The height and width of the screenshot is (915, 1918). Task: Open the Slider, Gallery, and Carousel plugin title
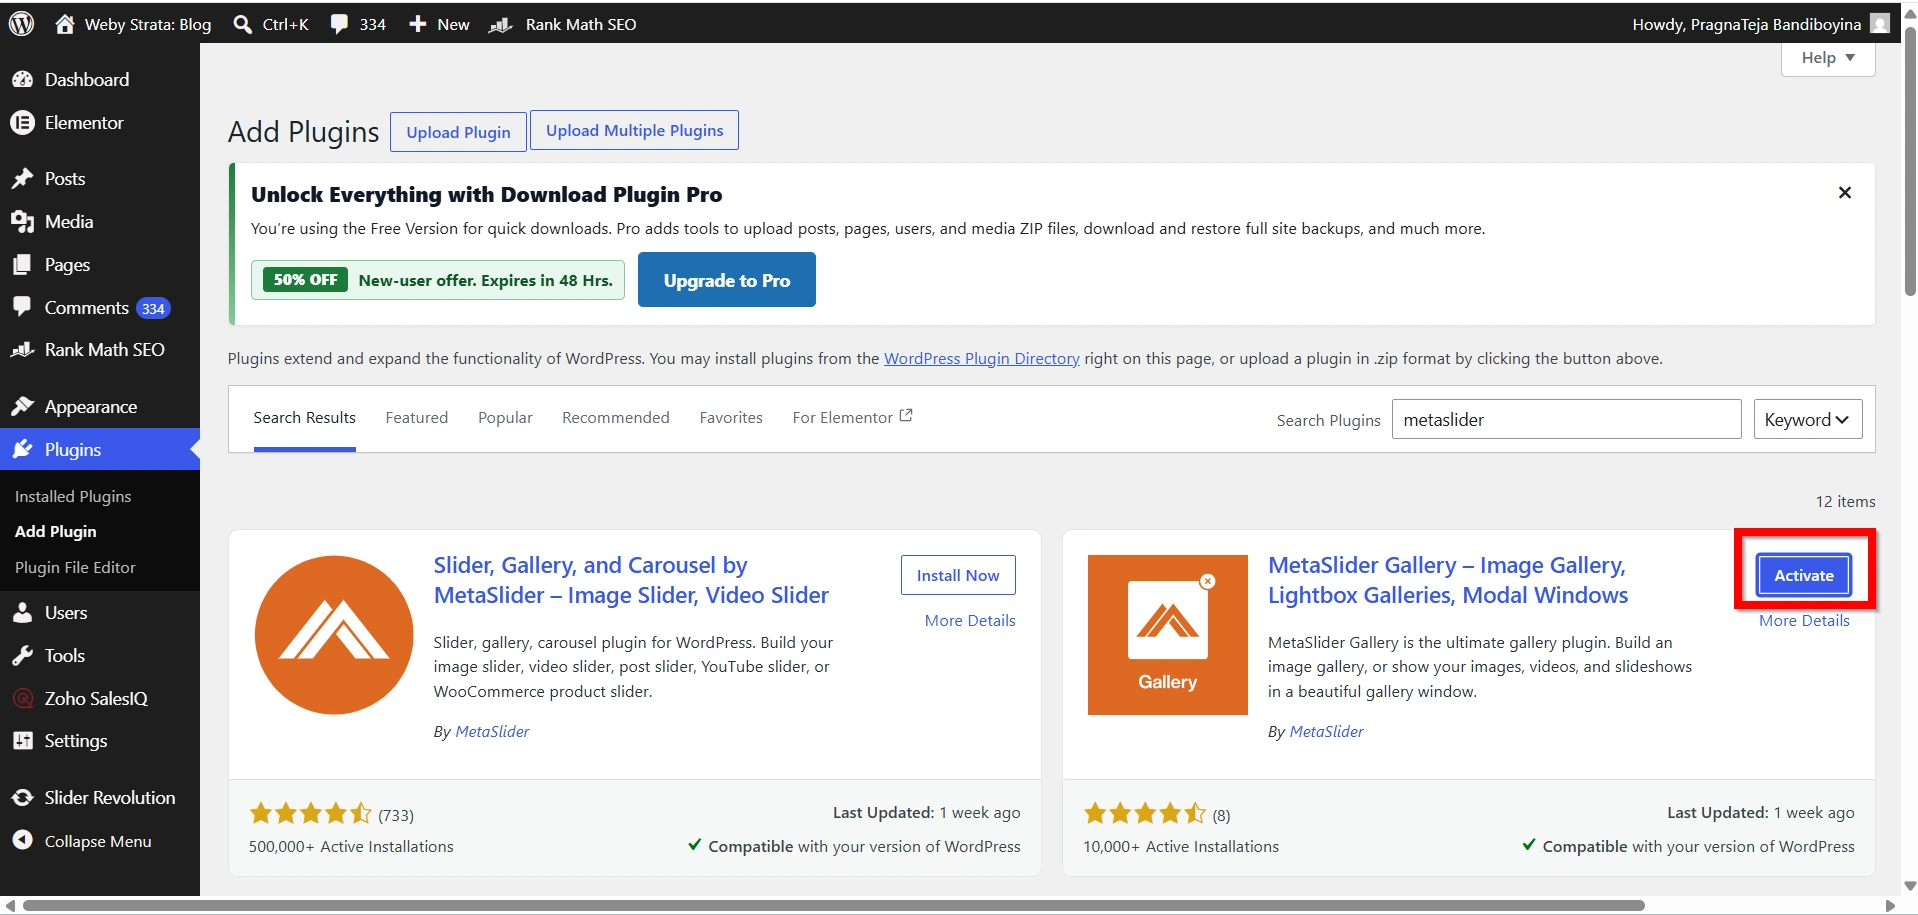coord(631,580)
